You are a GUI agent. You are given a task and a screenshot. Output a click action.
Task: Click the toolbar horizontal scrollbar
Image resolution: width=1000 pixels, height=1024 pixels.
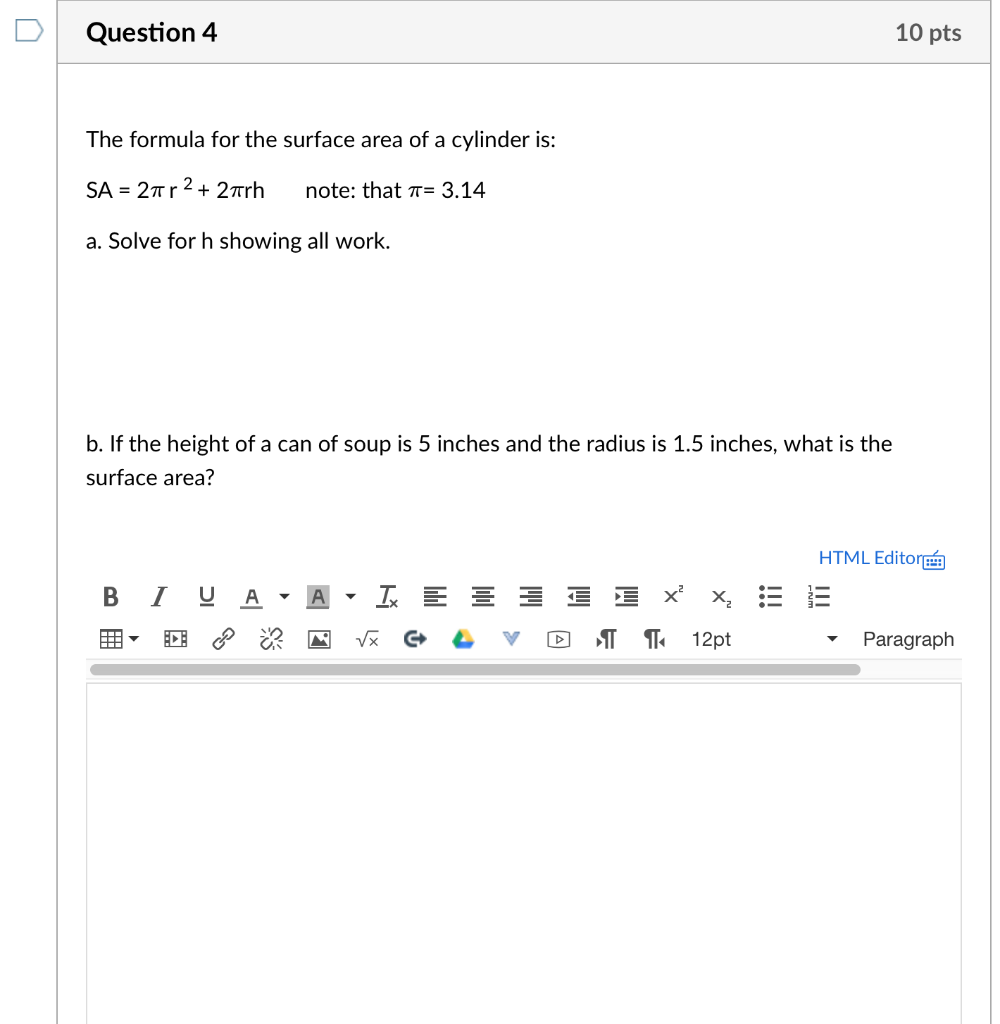pyautogui.click(x=475, y=669)
